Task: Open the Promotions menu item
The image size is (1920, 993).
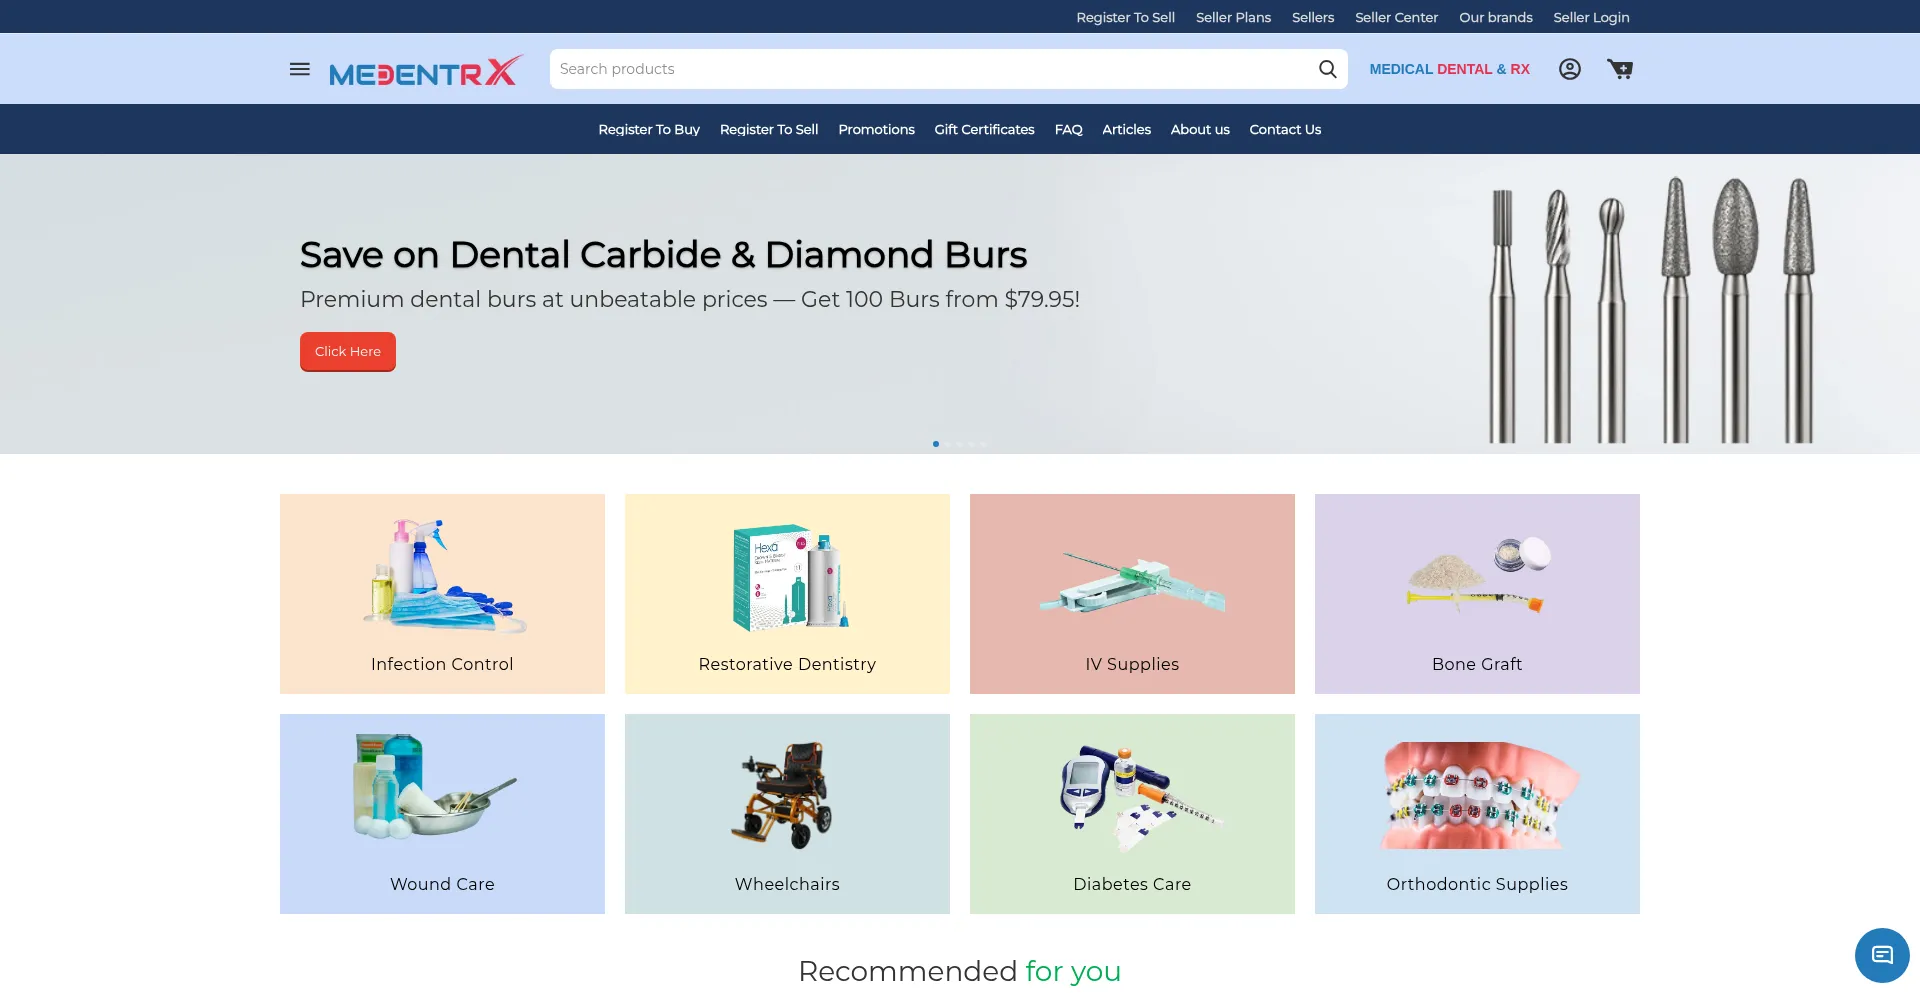Action: [876, 129]
